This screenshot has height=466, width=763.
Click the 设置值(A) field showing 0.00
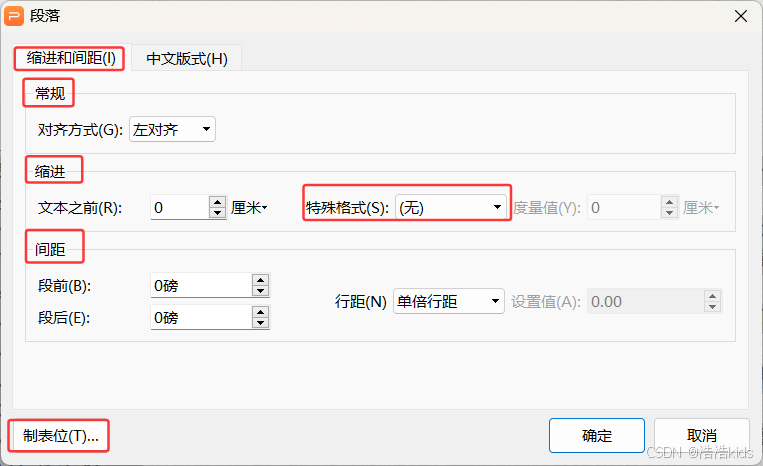(646, 302)
